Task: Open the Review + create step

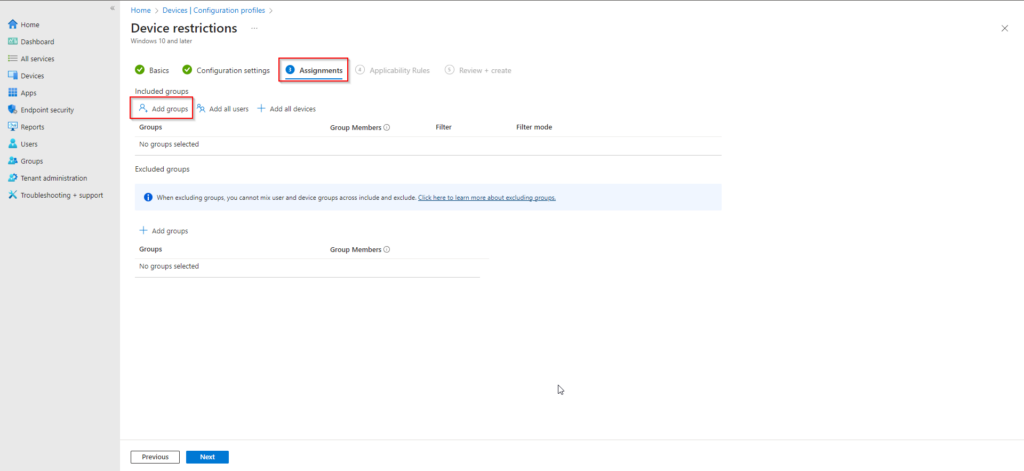Action: click(478, 71)
